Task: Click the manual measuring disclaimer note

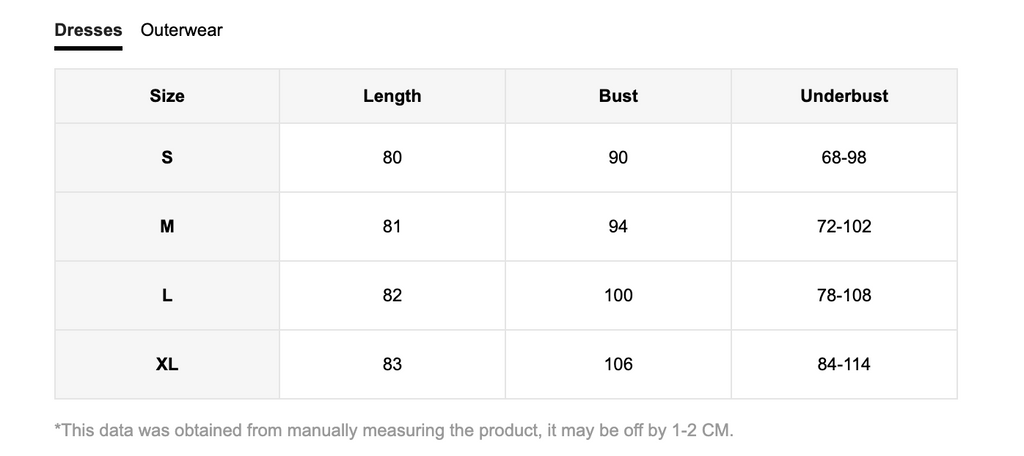Action: 394,431
